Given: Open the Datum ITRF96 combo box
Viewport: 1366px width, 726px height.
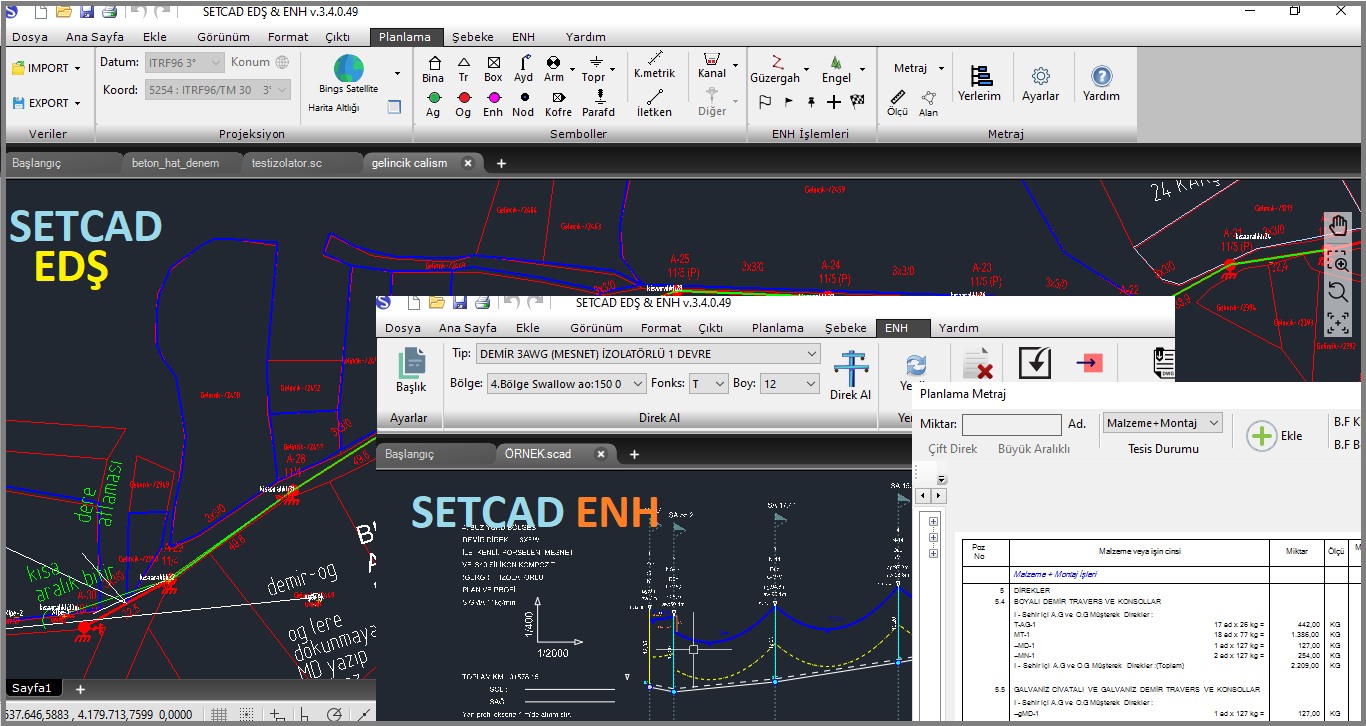Looking at the screenshot, I should tap(185, 62).
